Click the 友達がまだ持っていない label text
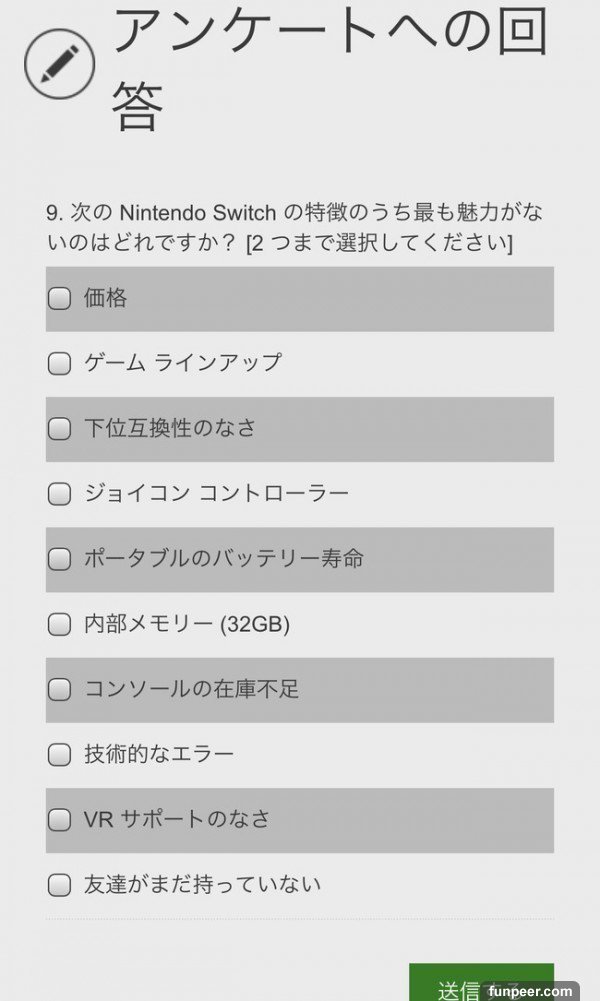Image resolution: width=600 pixels, height=1001 pixels. click(203, 884)
